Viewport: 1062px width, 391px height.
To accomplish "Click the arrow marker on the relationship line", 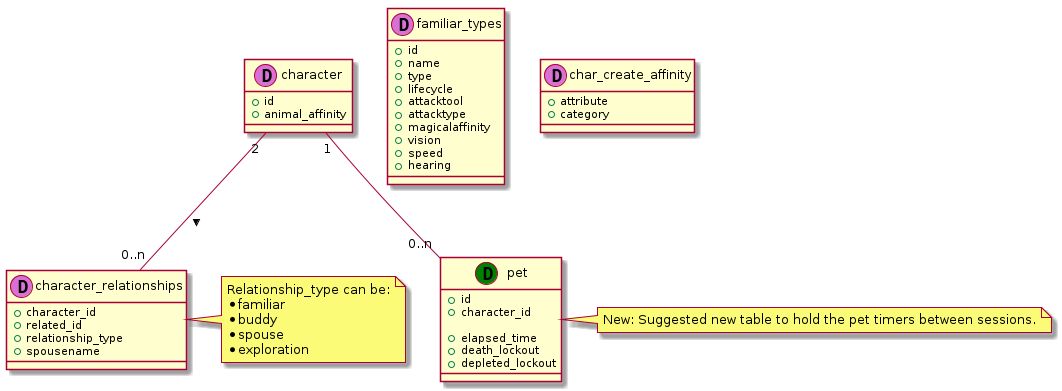I will pyautogui.click(x=196, y=222).
